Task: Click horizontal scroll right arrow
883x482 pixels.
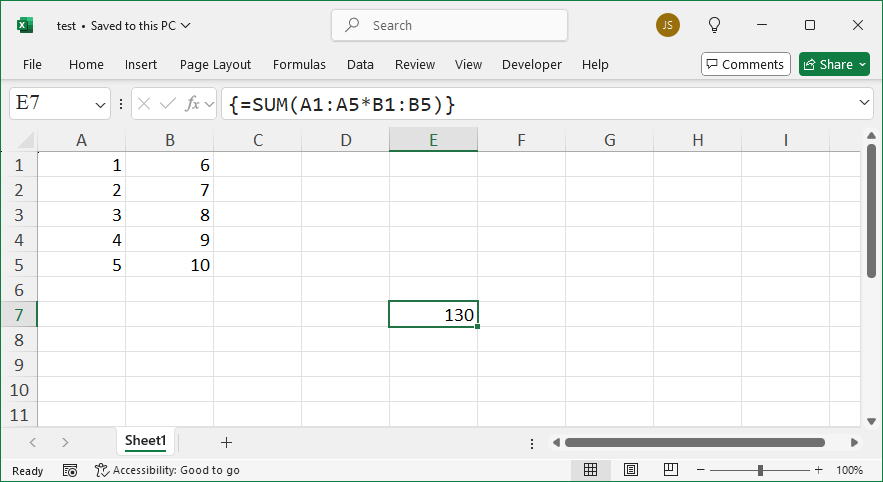Action: 854,443
